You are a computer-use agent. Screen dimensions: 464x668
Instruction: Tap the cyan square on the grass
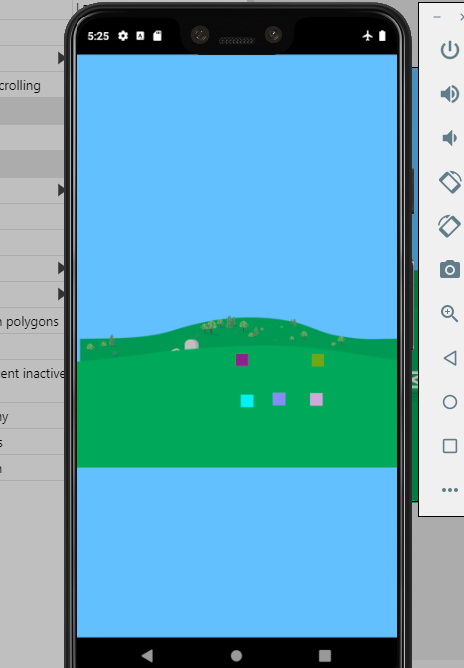click(247, 401)
